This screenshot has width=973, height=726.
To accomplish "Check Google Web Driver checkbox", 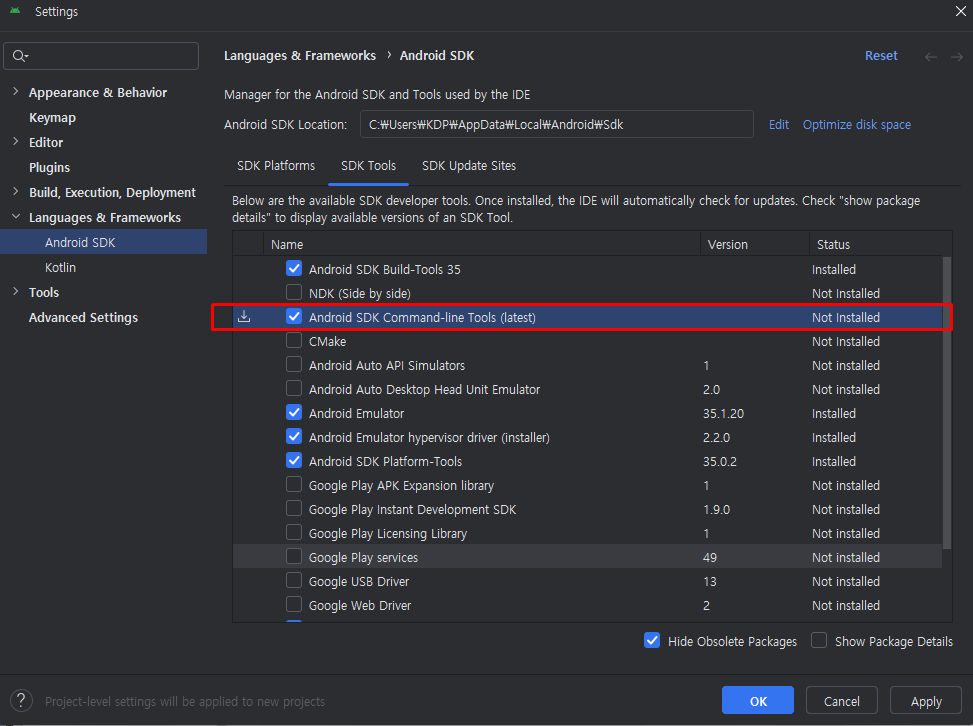I will 294,604.
